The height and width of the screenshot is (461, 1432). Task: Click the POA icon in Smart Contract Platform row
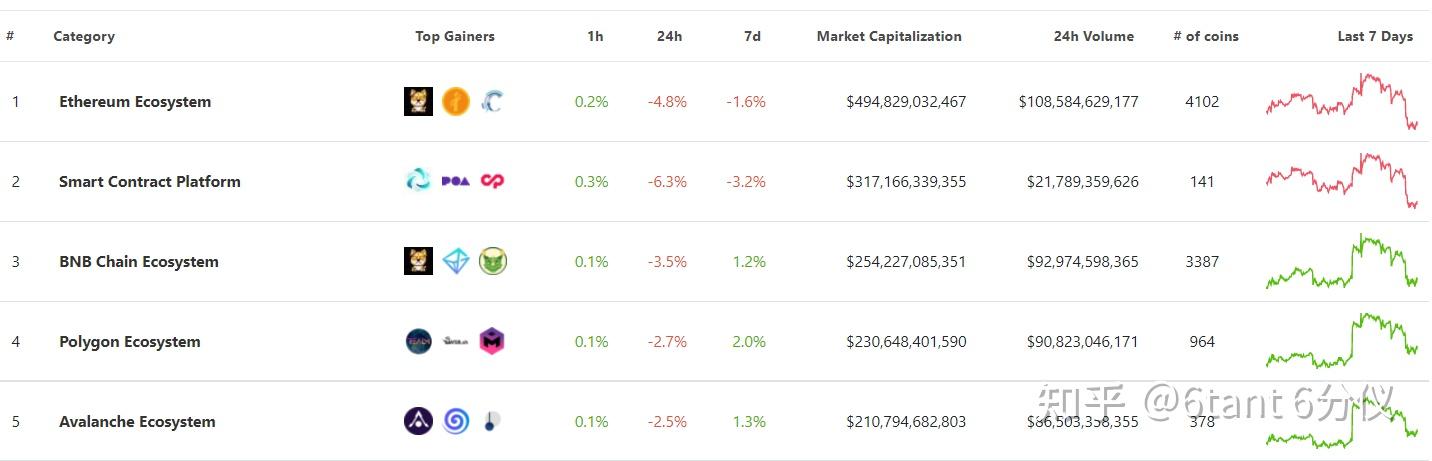pos(455,181)
